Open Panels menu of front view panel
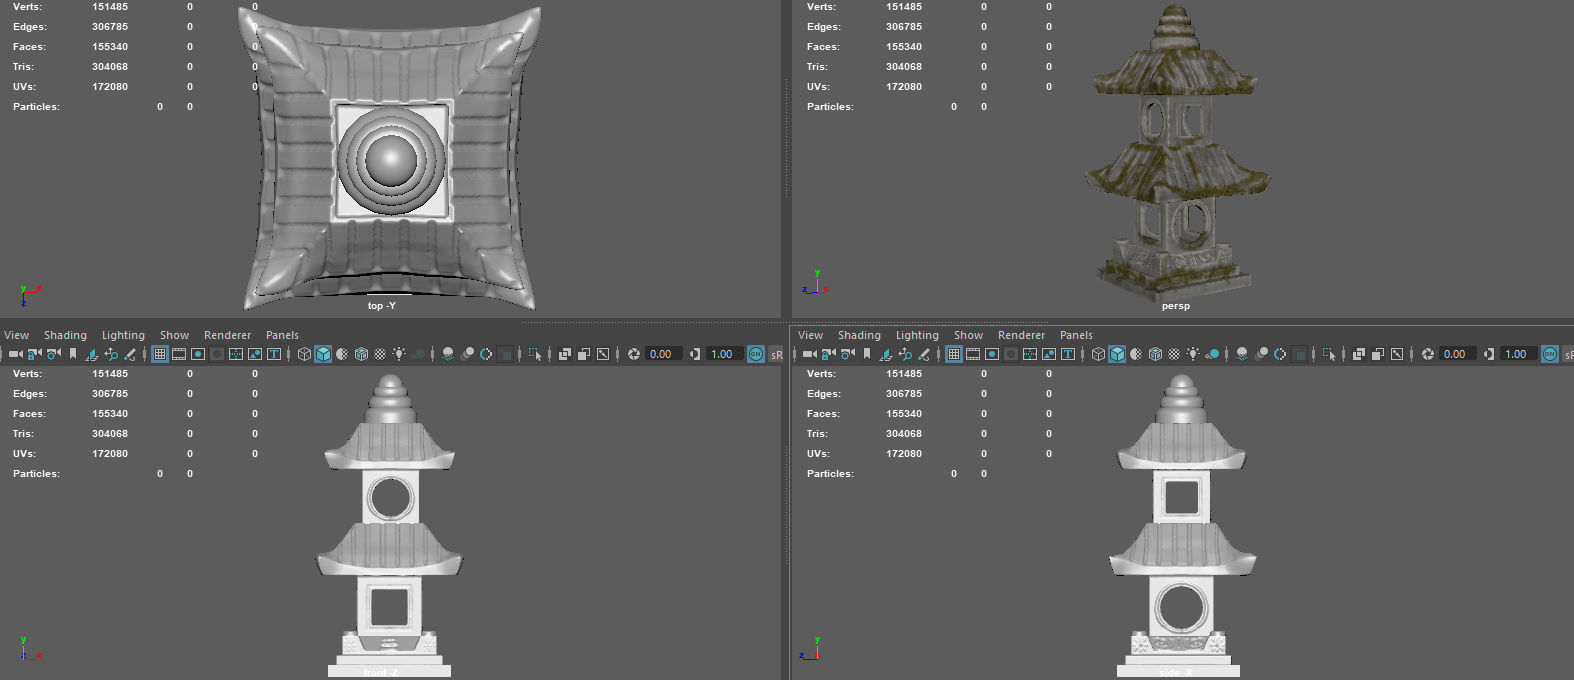1574x680 pixels. point(282,335)
